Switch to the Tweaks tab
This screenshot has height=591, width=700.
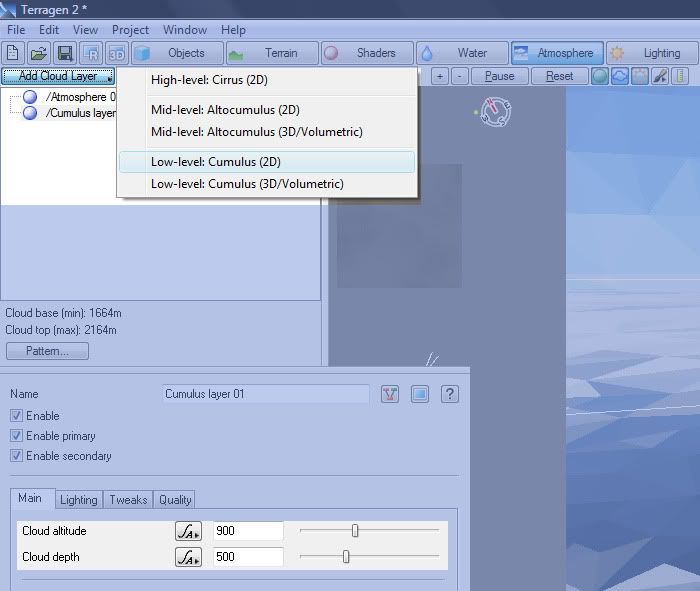128,500
